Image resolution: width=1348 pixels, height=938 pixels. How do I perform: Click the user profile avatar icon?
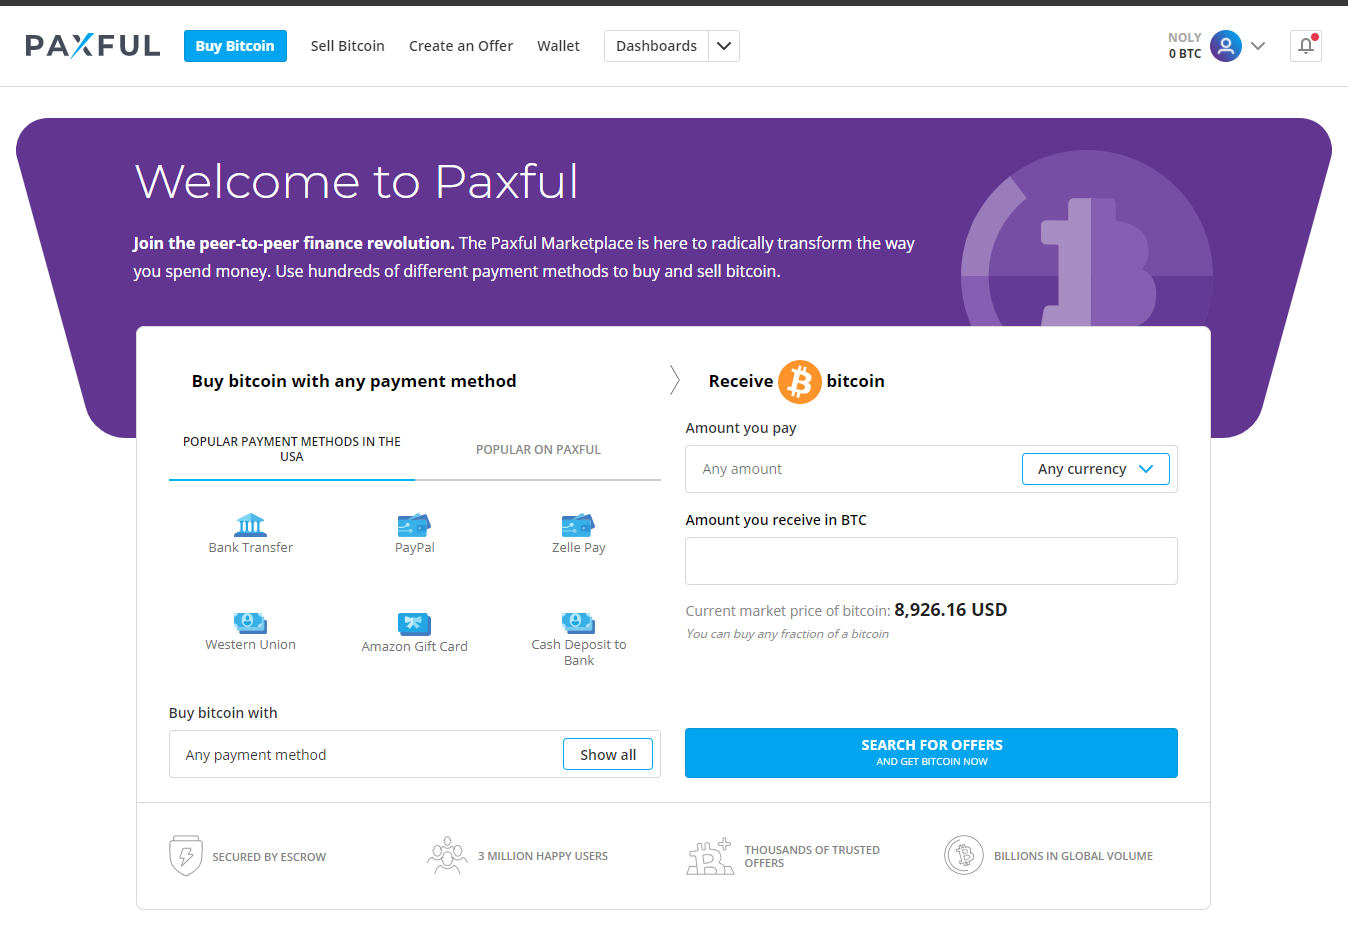point(1226,46)
